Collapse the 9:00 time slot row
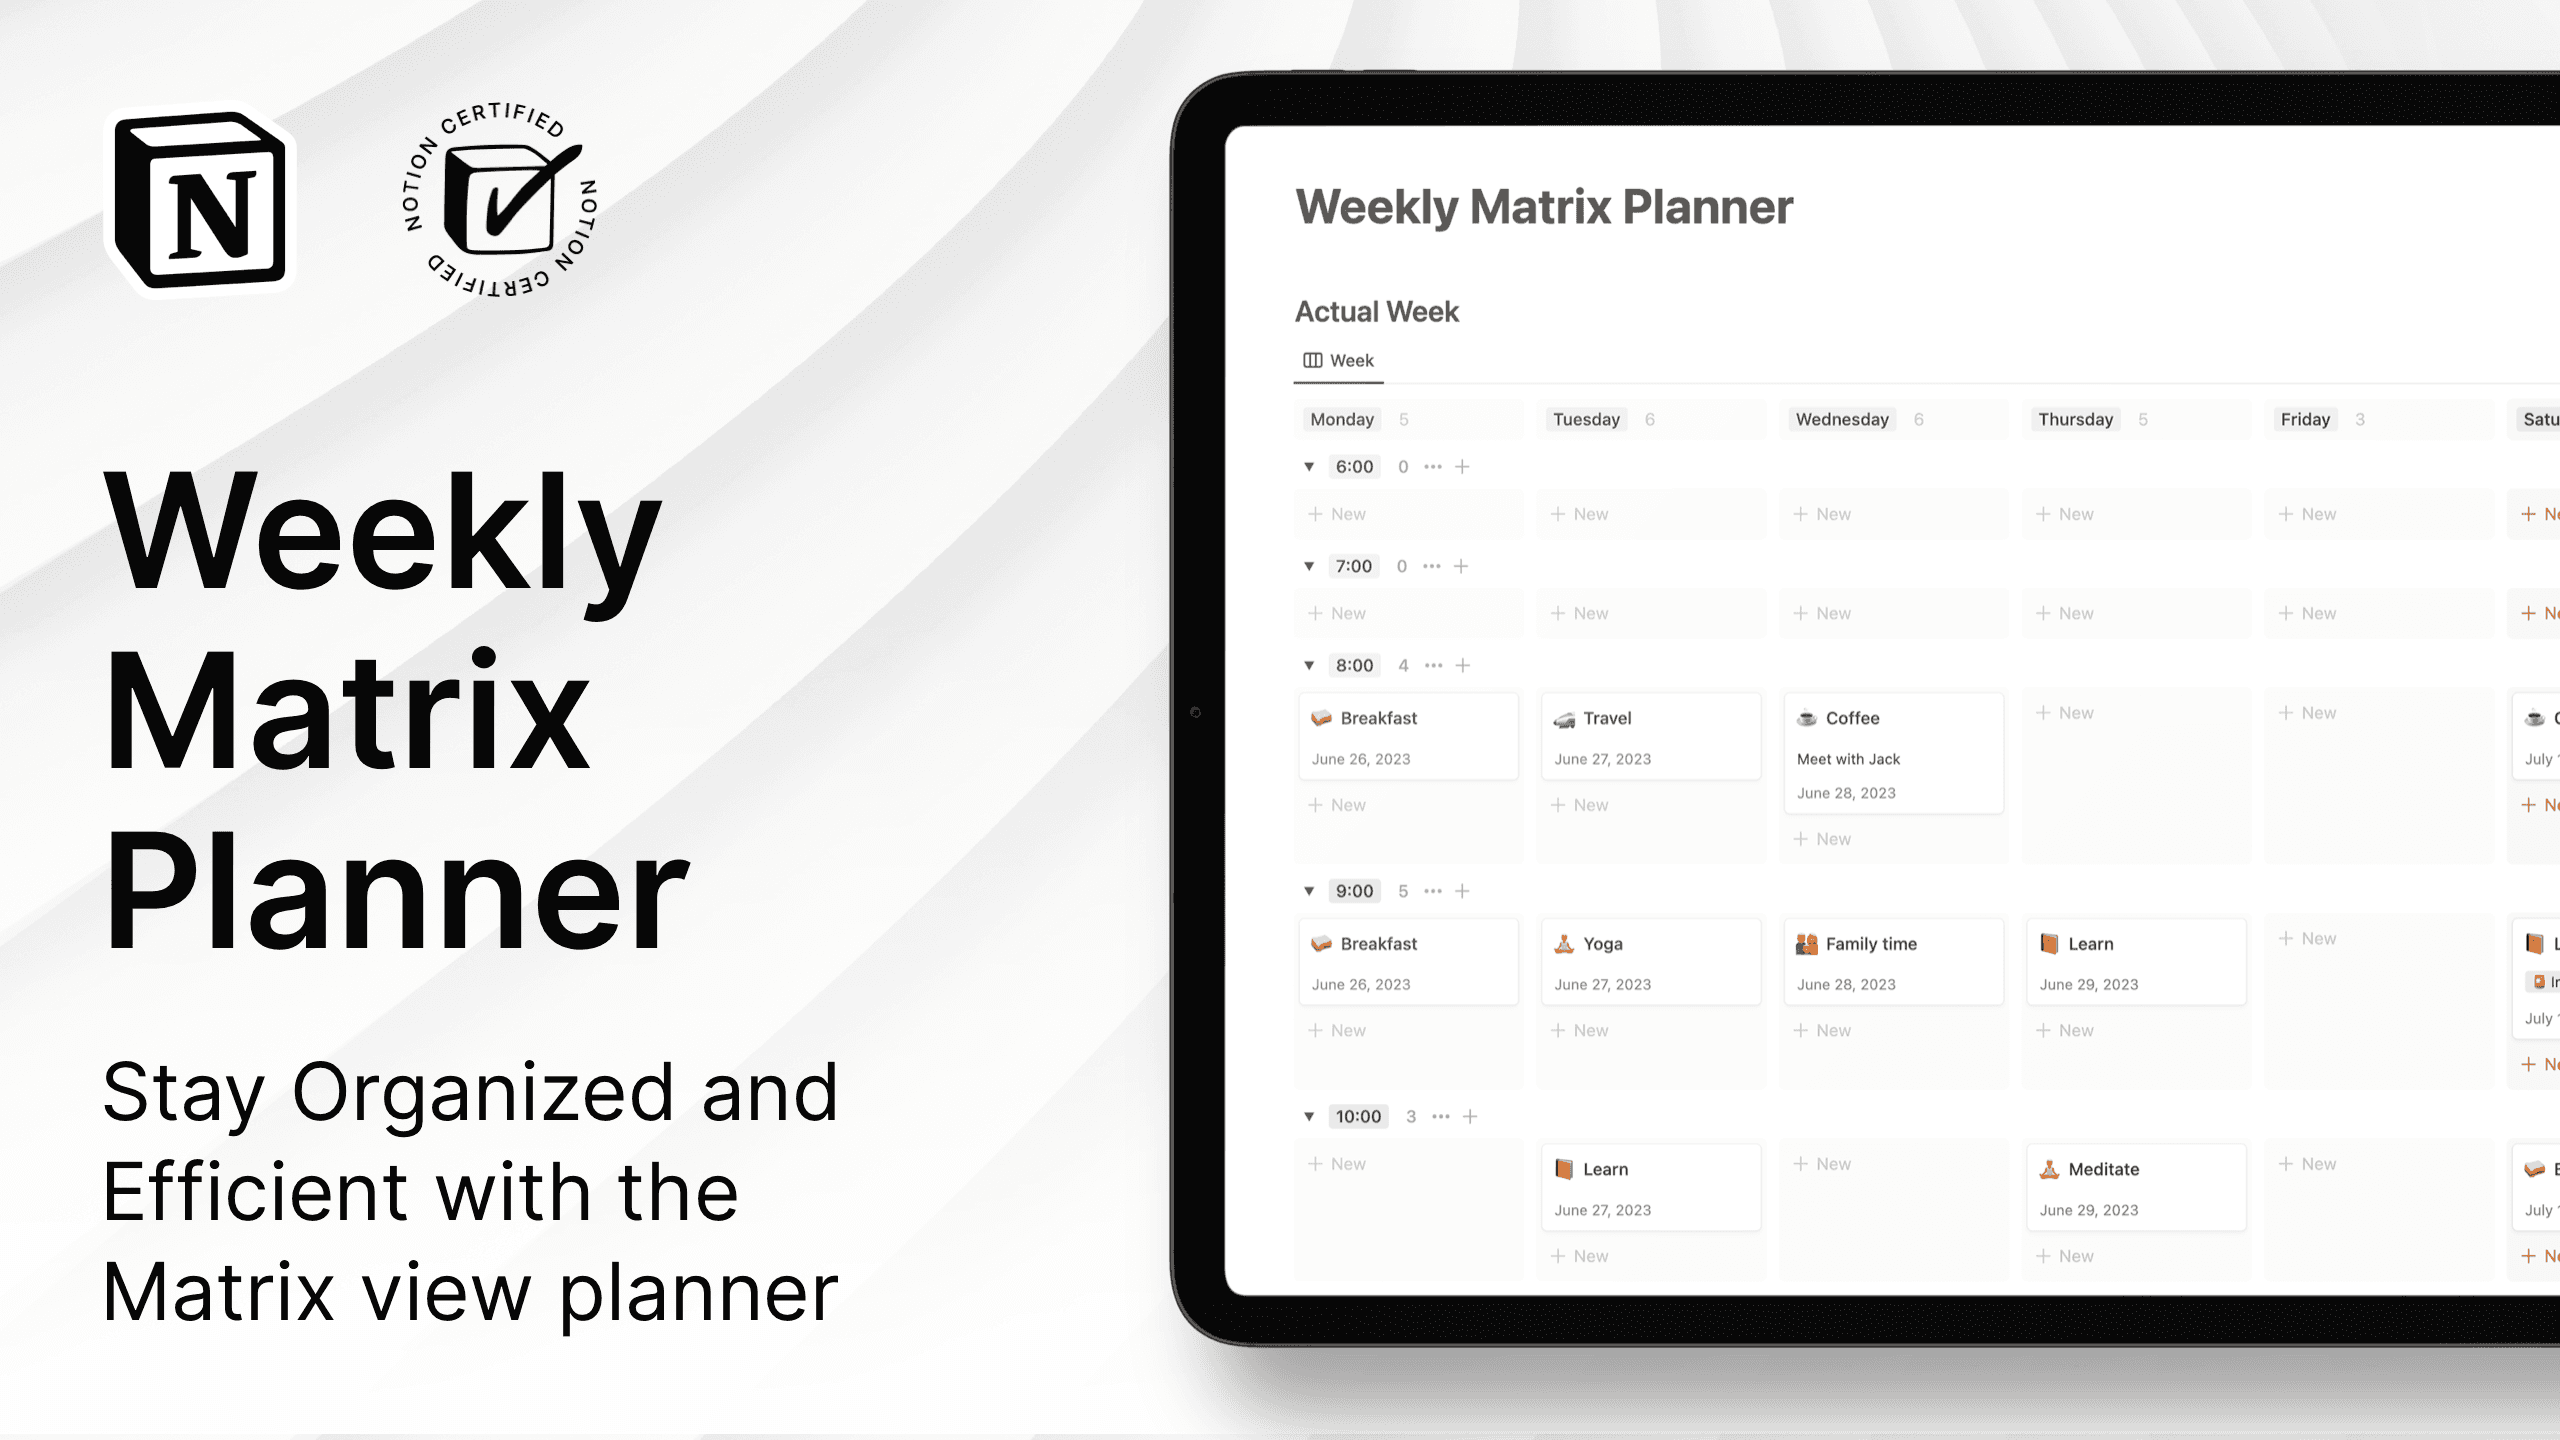This screenshot has height=1440, width=2560. [x=1306, y=890]
